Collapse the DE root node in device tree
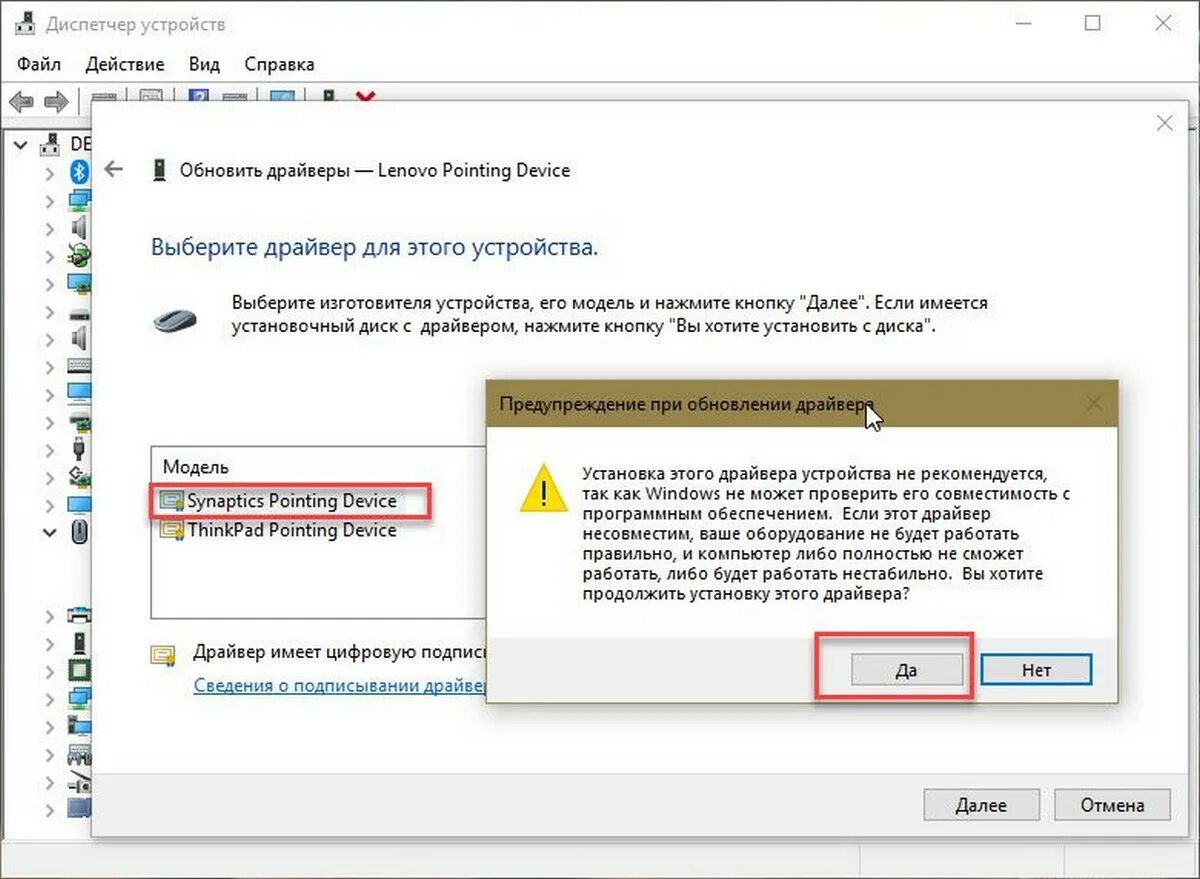This screenshot has width=1200, height=879. pos(21,144)
